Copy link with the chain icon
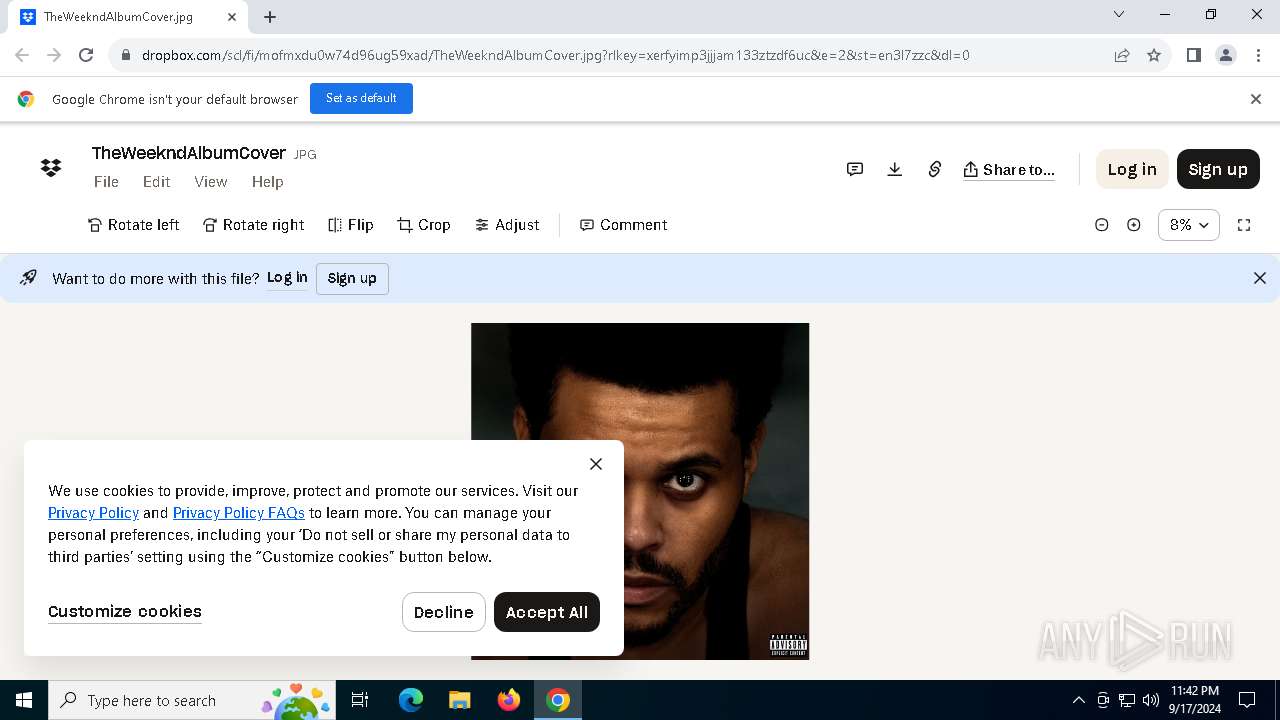Viewport: 1280px width, 720px height. (x=935, y=169)
